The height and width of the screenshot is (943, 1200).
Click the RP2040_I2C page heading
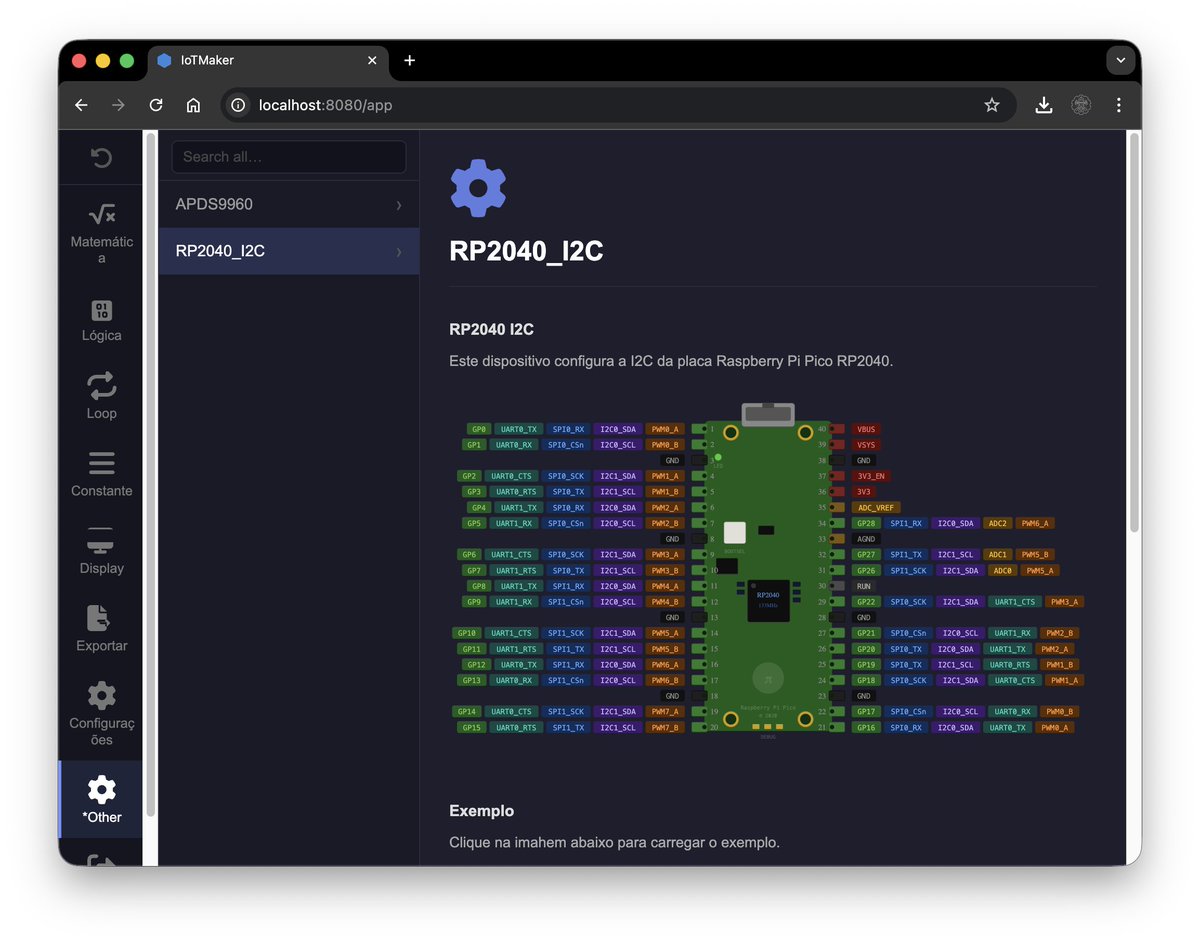[x=526, y=251]
